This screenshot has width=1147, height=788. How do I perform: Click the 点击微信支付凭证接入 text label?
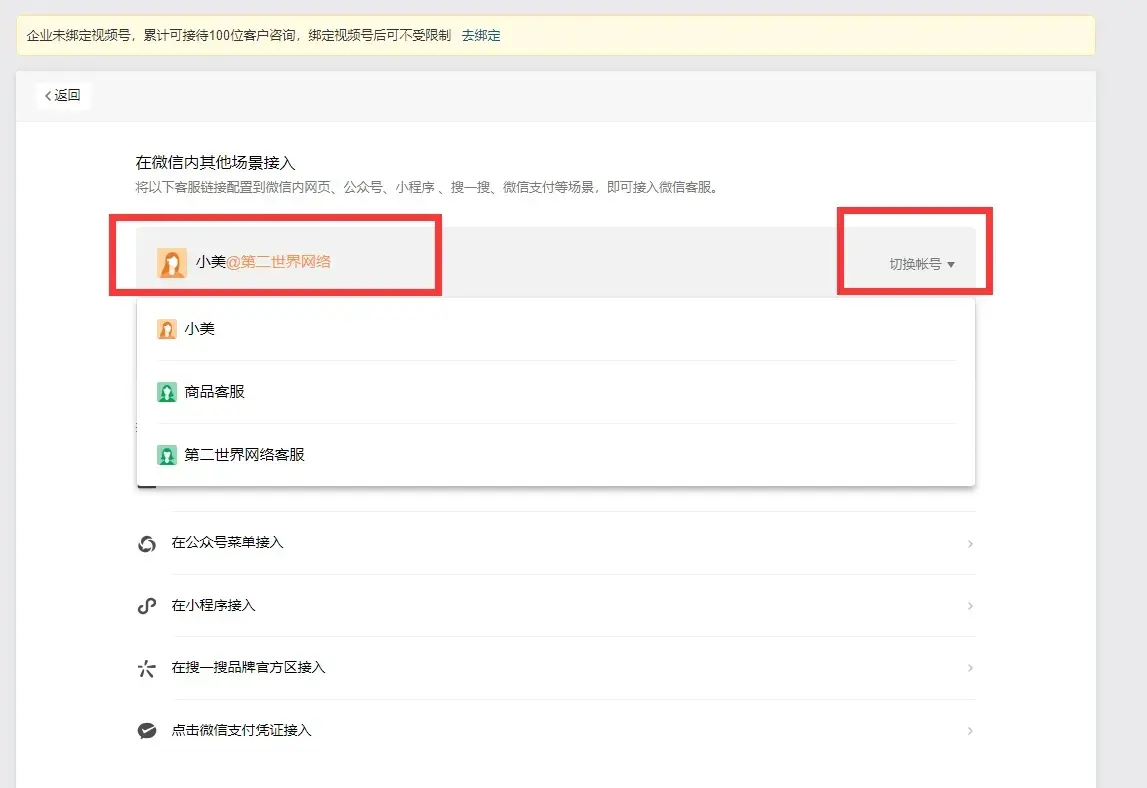(241, 731)
